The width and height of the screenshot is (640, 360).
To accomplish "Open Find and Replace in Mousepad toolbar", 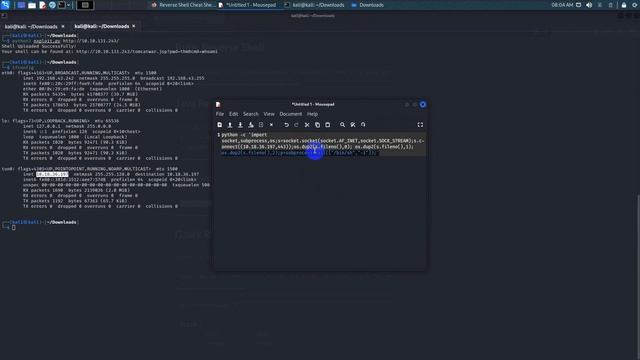I will [x=353, y=125].
